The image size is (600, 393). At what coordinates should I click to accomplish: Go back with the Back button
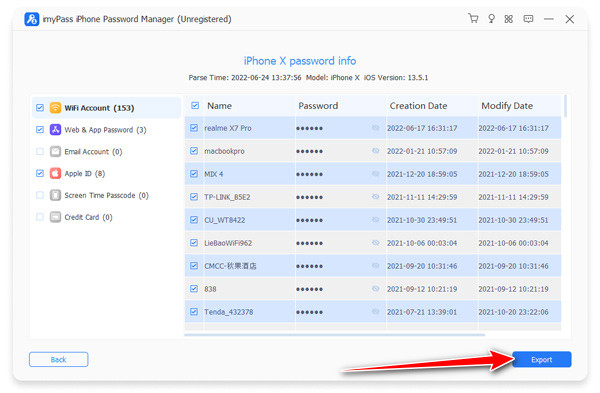59,359
